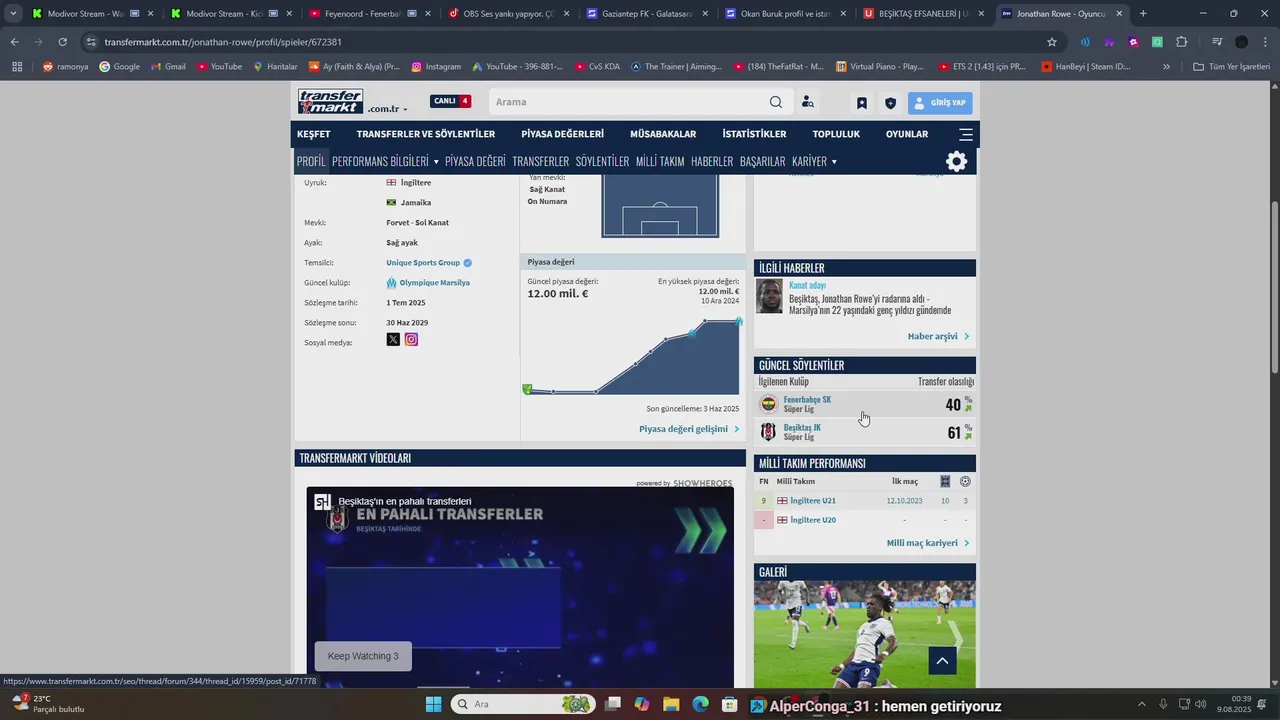The width and height of the screenshot is (1280, 720).
Task: Click the CANLI live scores badge
Action: coord(450,101)
